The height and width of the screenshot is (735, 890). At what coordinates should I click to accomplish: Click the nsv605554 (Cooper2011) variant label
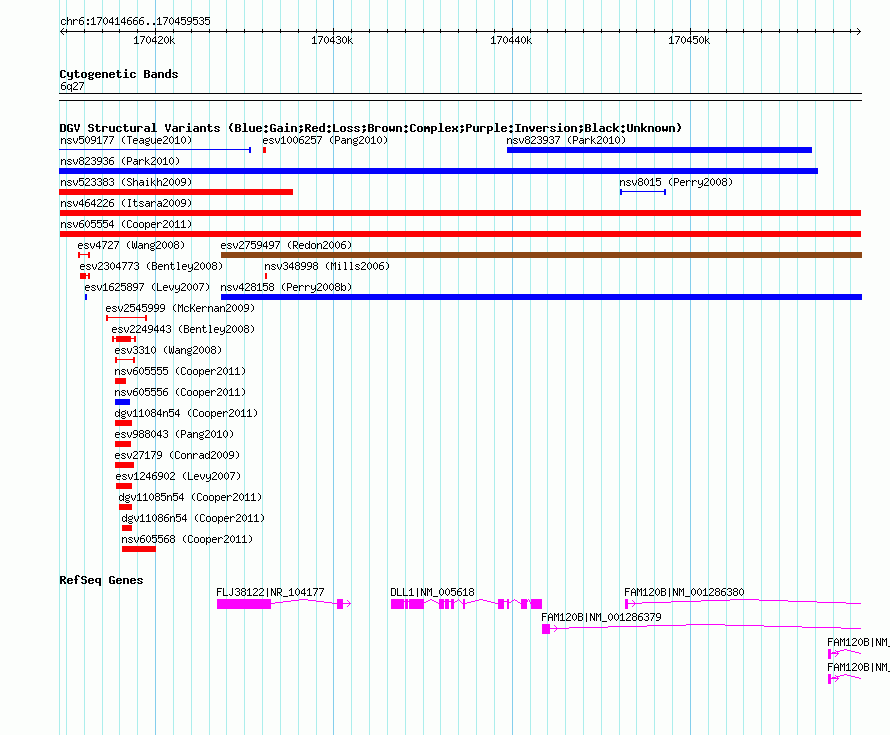(126, 224)
